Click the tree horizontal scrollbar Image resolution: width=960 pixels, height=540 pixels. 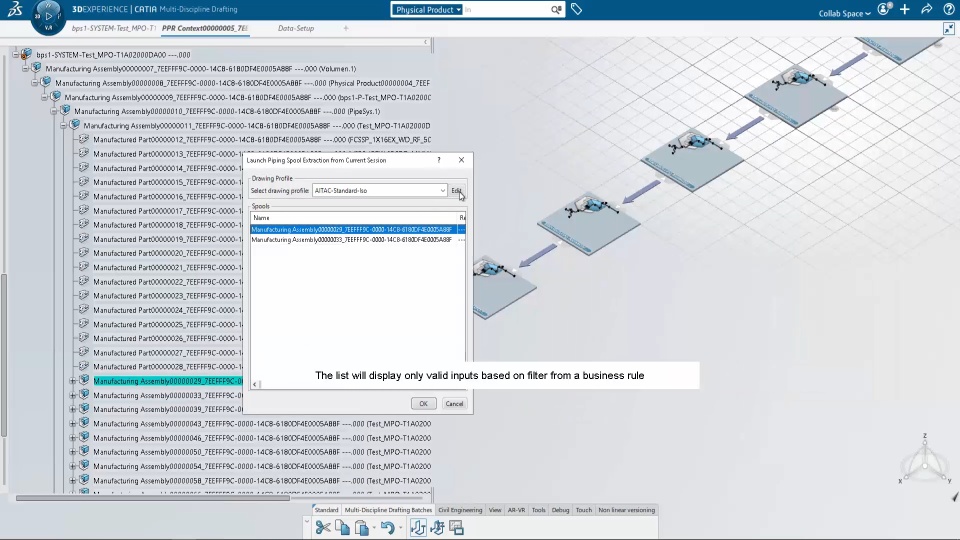point(152,498)
